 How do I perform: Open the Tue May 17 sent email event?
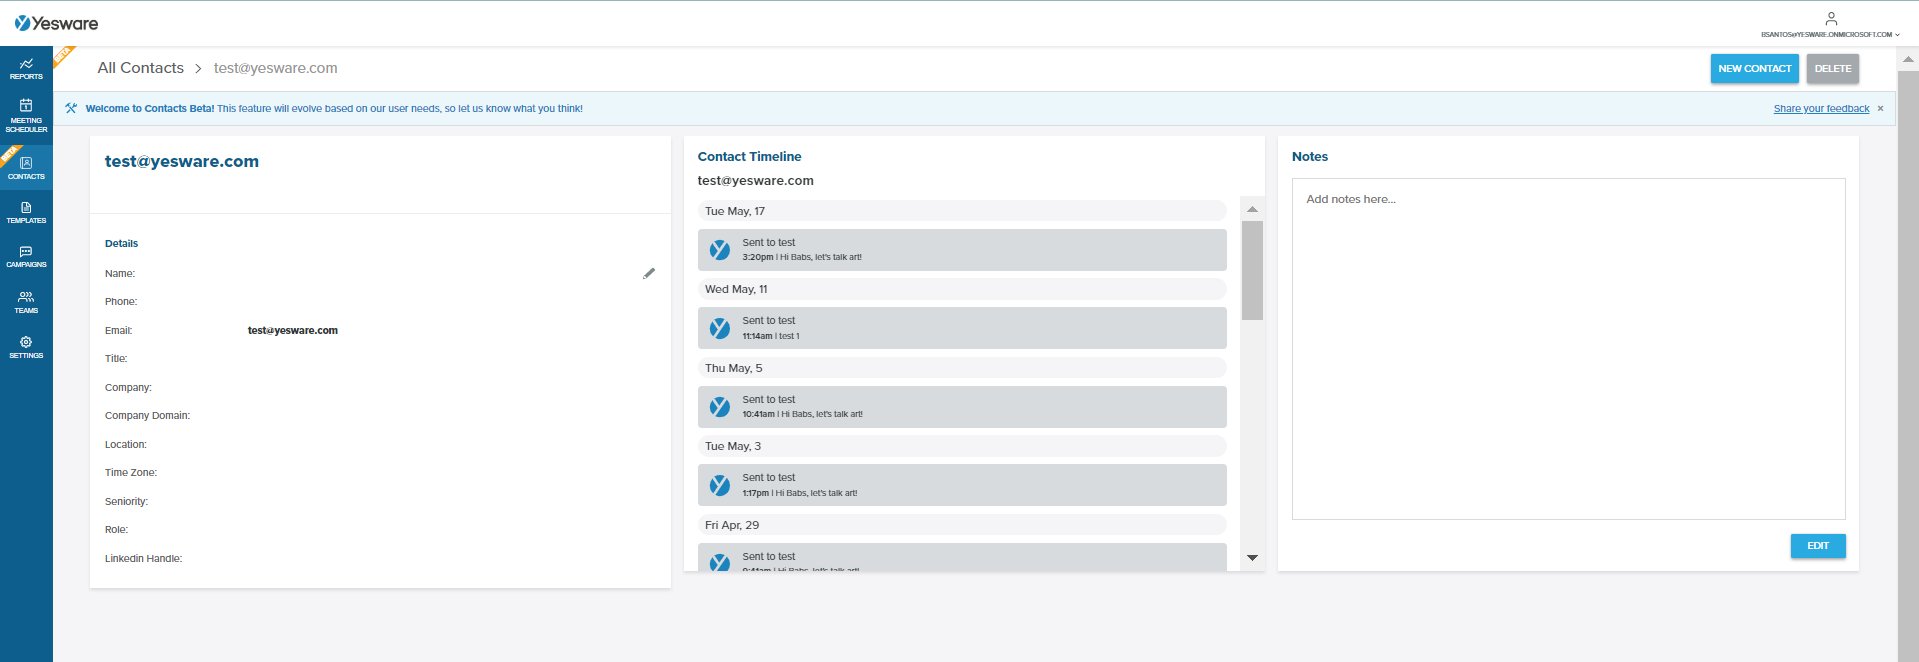pyautogui.click(x=962, y=250)
